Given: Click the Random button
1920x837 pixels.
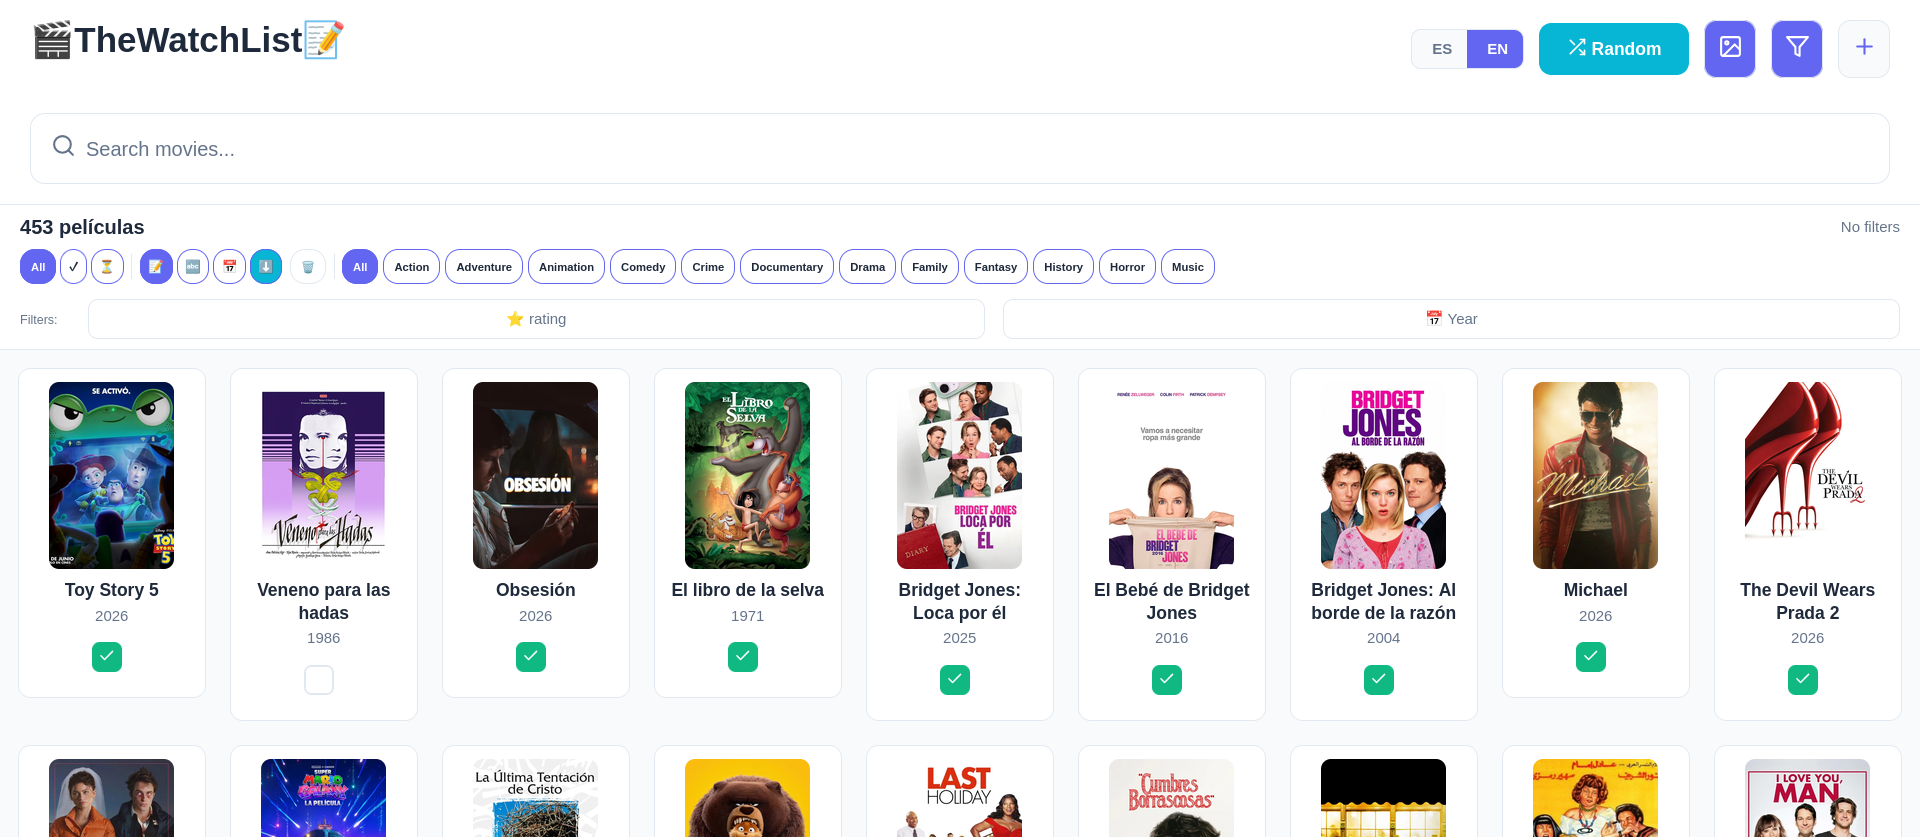Looking at the screenshot, I should click(x=1613, y=49).
